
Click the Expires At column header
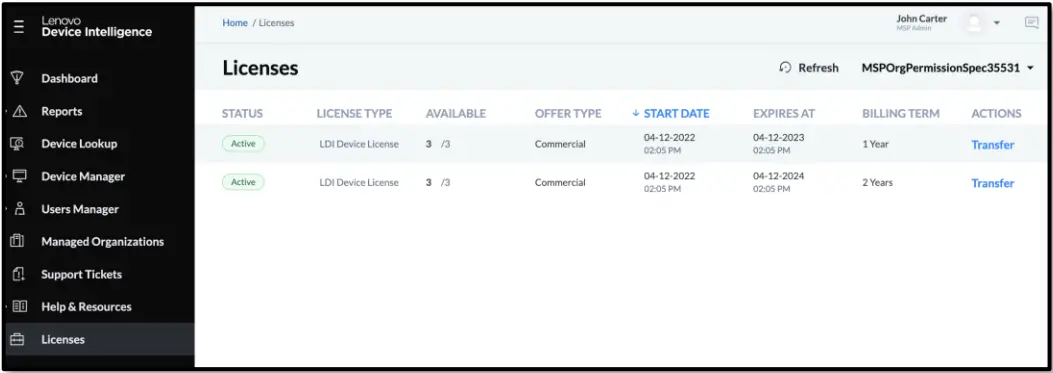[784, 114]
